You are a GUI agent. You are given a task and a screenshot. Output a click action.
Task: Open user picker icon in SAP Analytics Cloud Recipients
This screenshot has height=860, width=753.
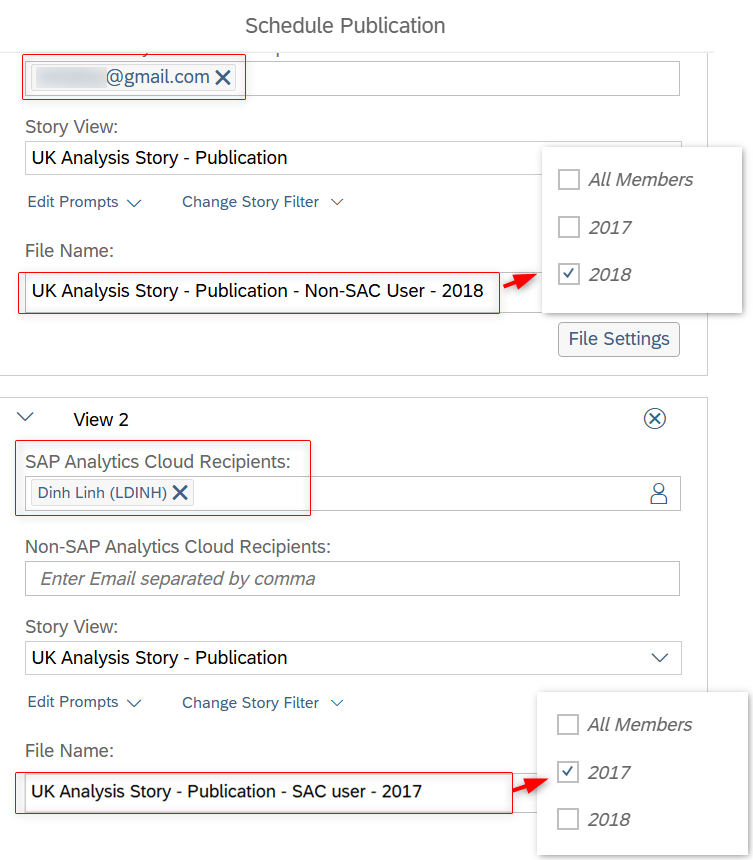tap(658, 494)
